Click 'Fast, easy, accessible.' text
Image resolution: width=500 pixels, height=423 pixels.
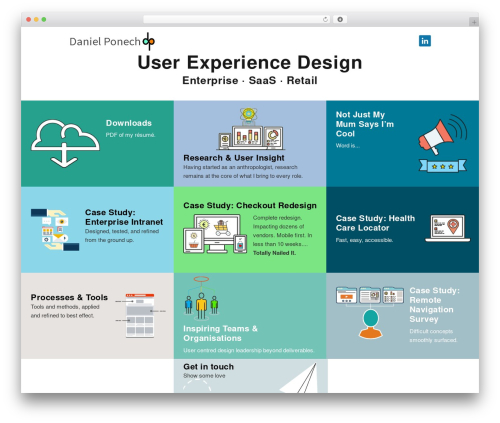coord(364,240)
